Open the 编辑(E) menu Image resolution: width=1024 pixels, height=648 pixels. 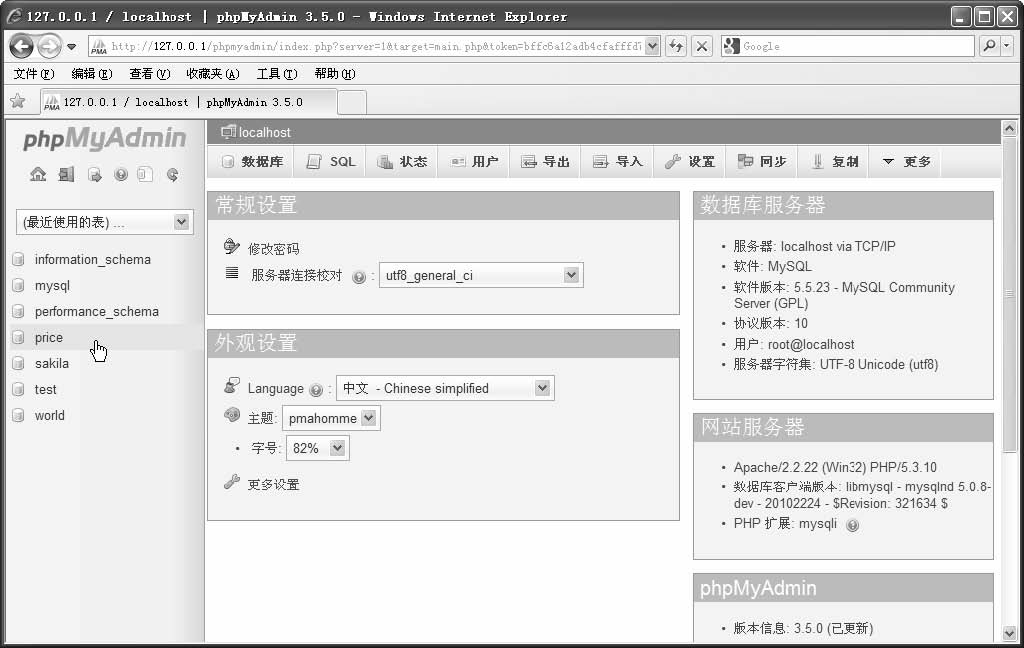tap(91, 74)
